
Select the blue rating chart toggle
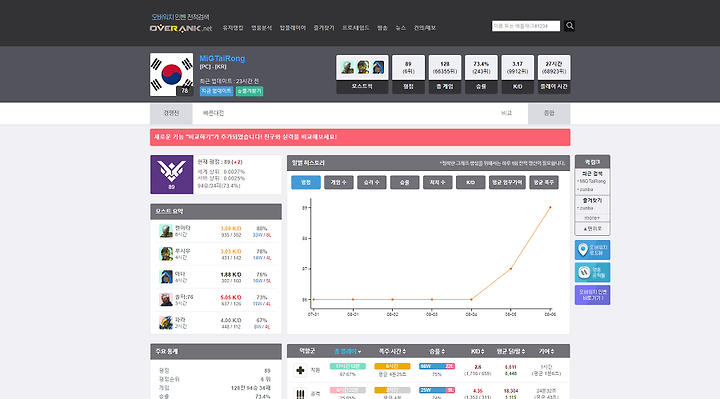pos(306,182)
